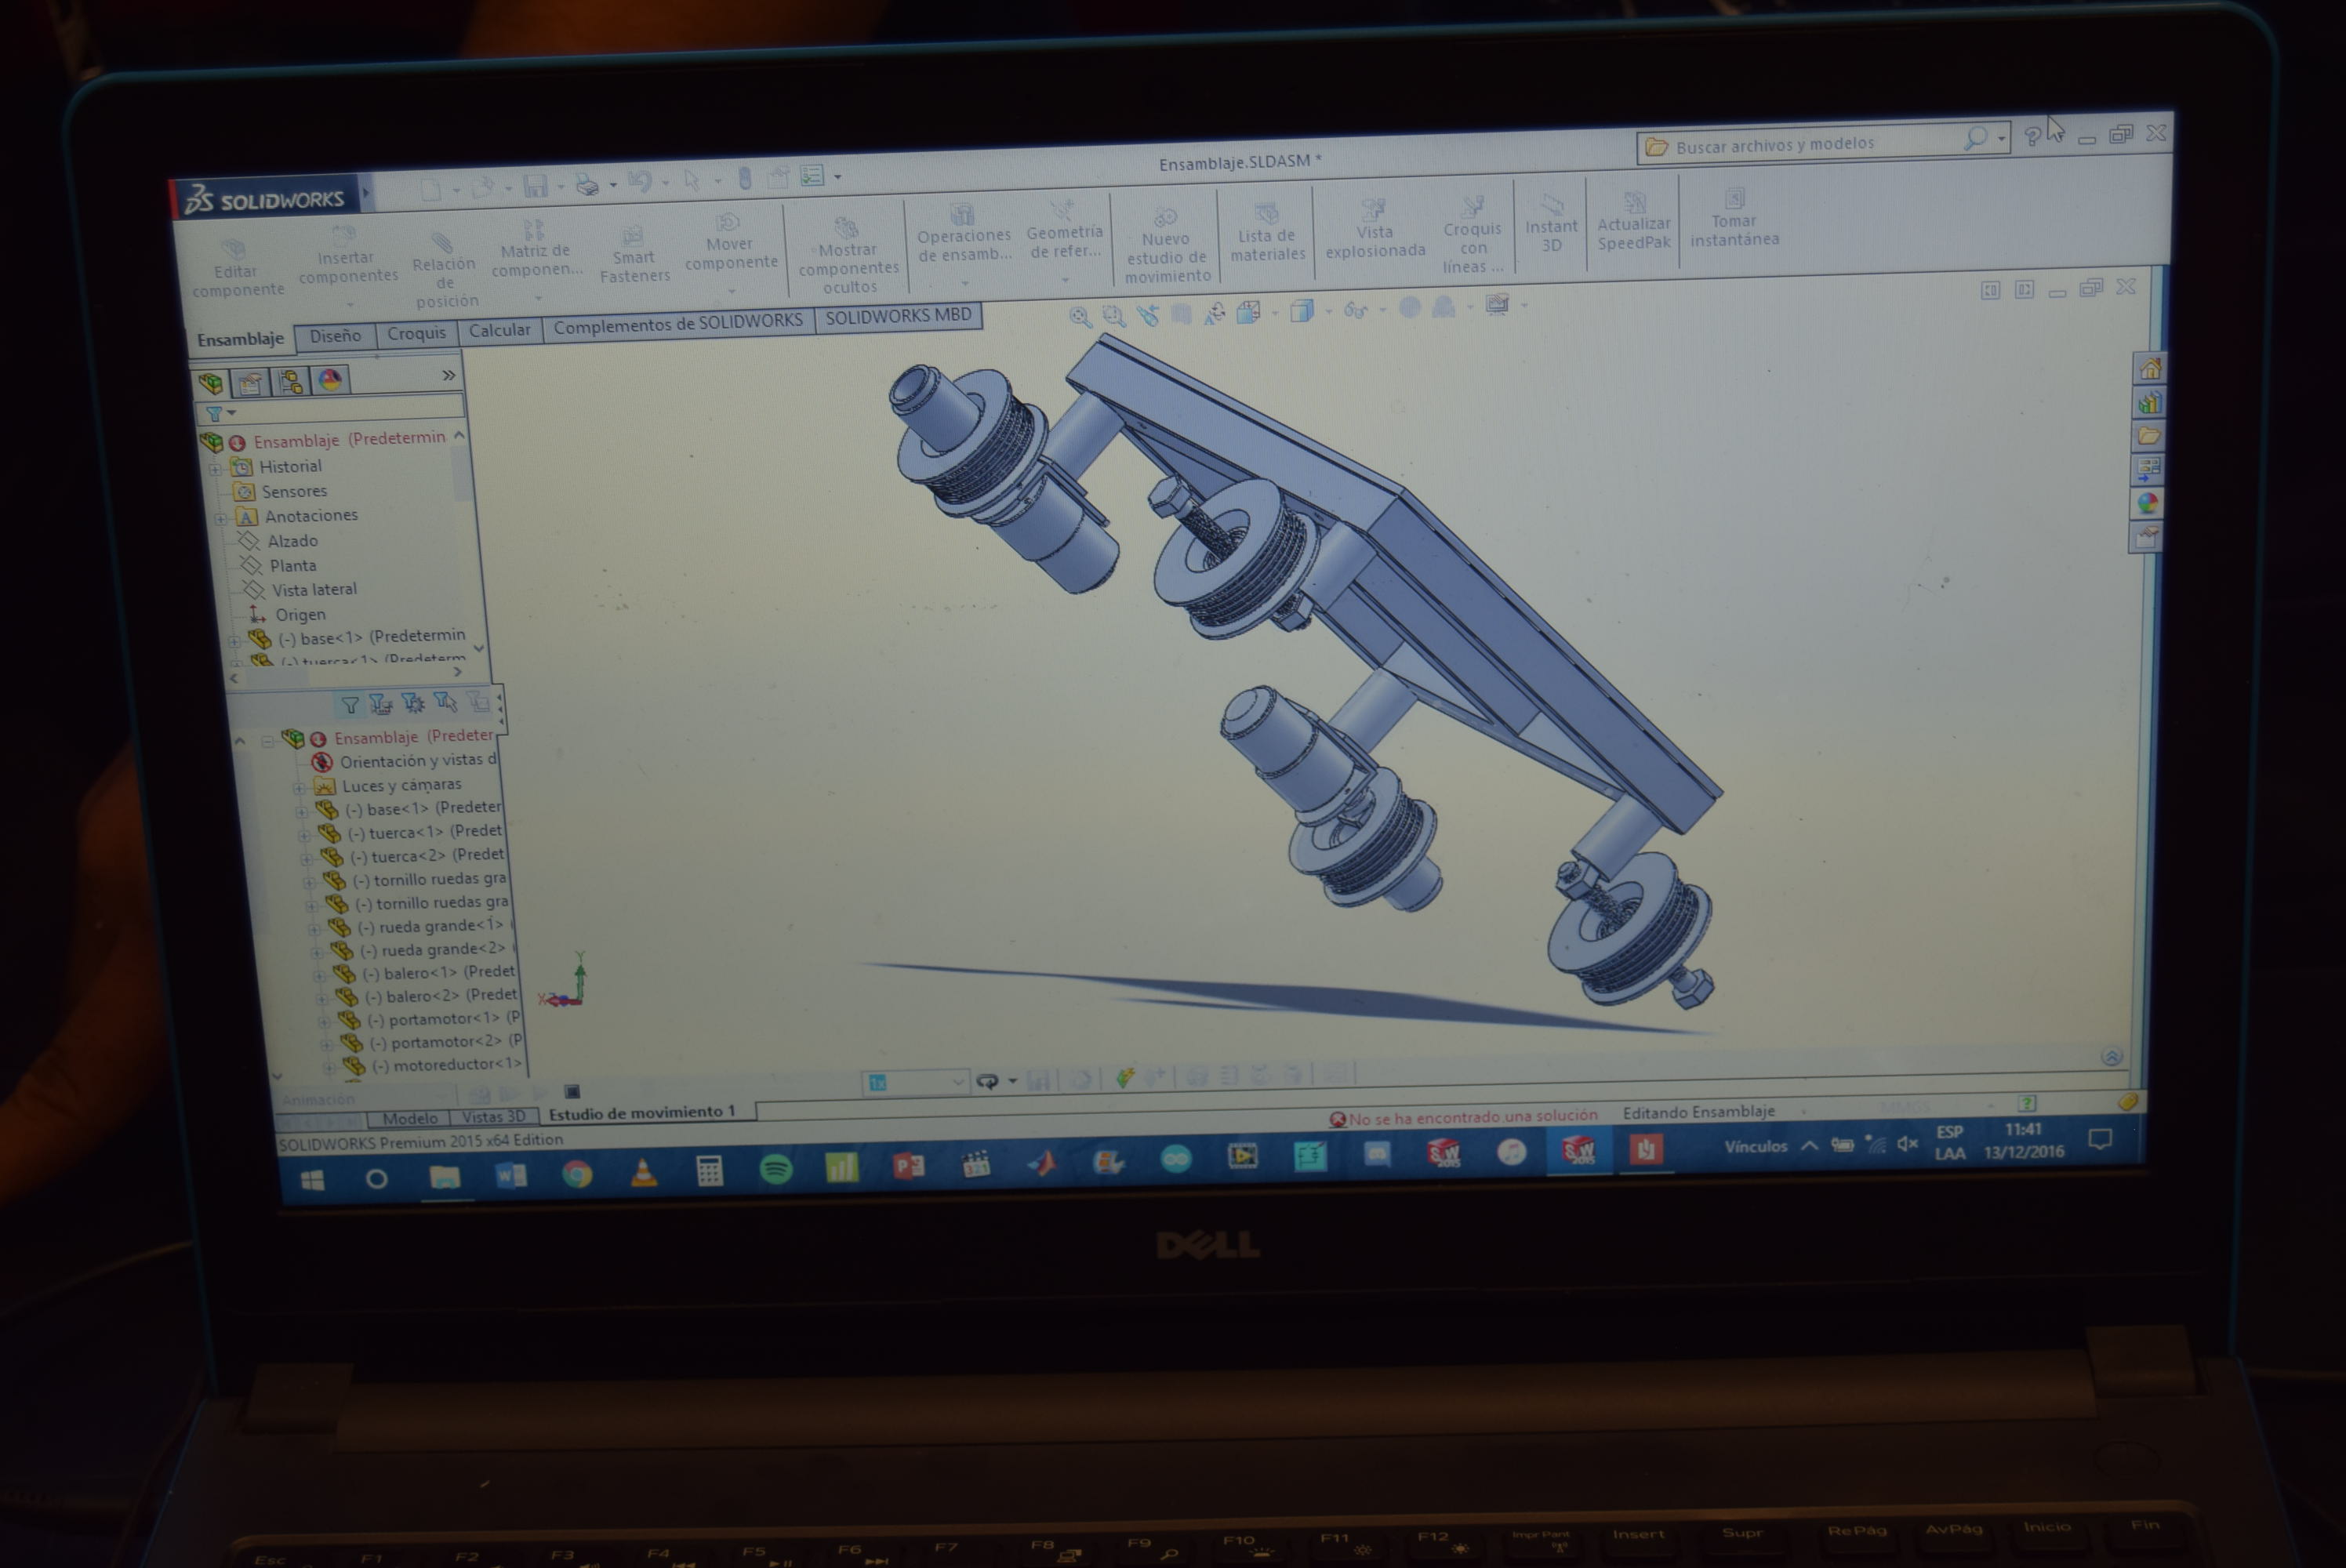Toggle the Filter Animated motion filter
The width and height of the screenshot is (2346, 1568).
point(380,705)
